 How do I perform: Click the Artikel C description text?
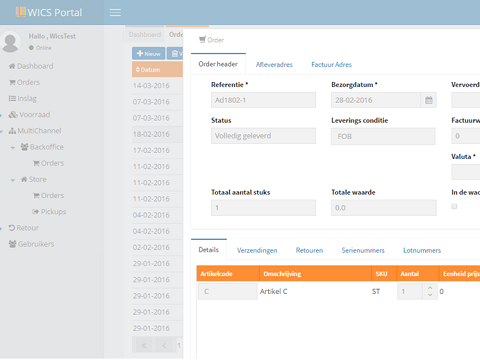coord(274,291)
